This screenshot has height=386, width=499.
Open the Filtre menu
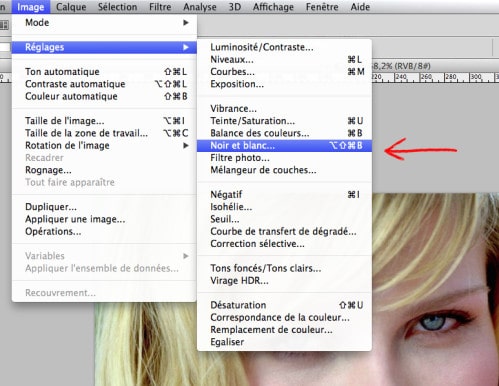(x=160, y=7)
